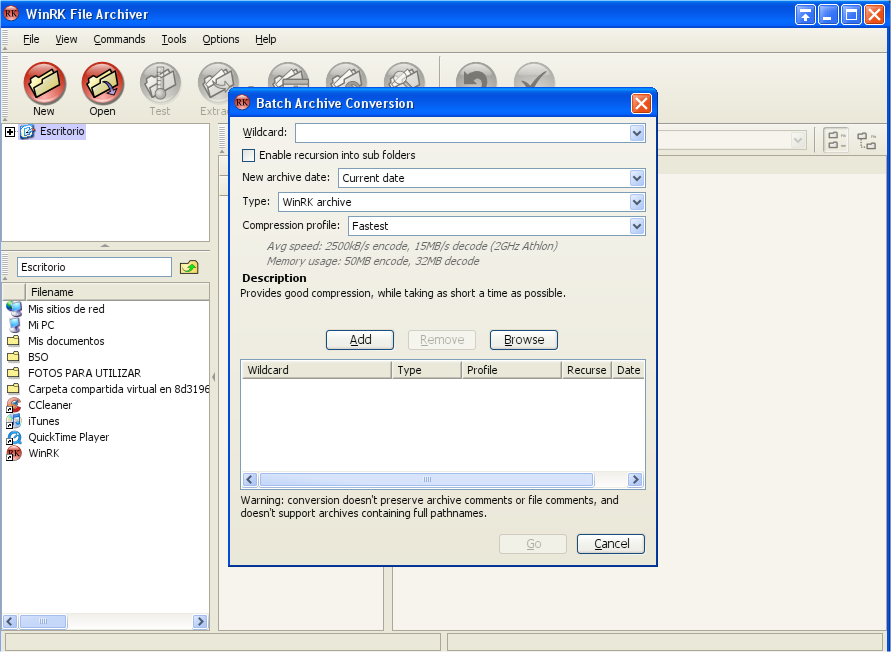Click the Mi PC computer icon
This screenshot has width=891, height=652.
[x=14, y=325]
